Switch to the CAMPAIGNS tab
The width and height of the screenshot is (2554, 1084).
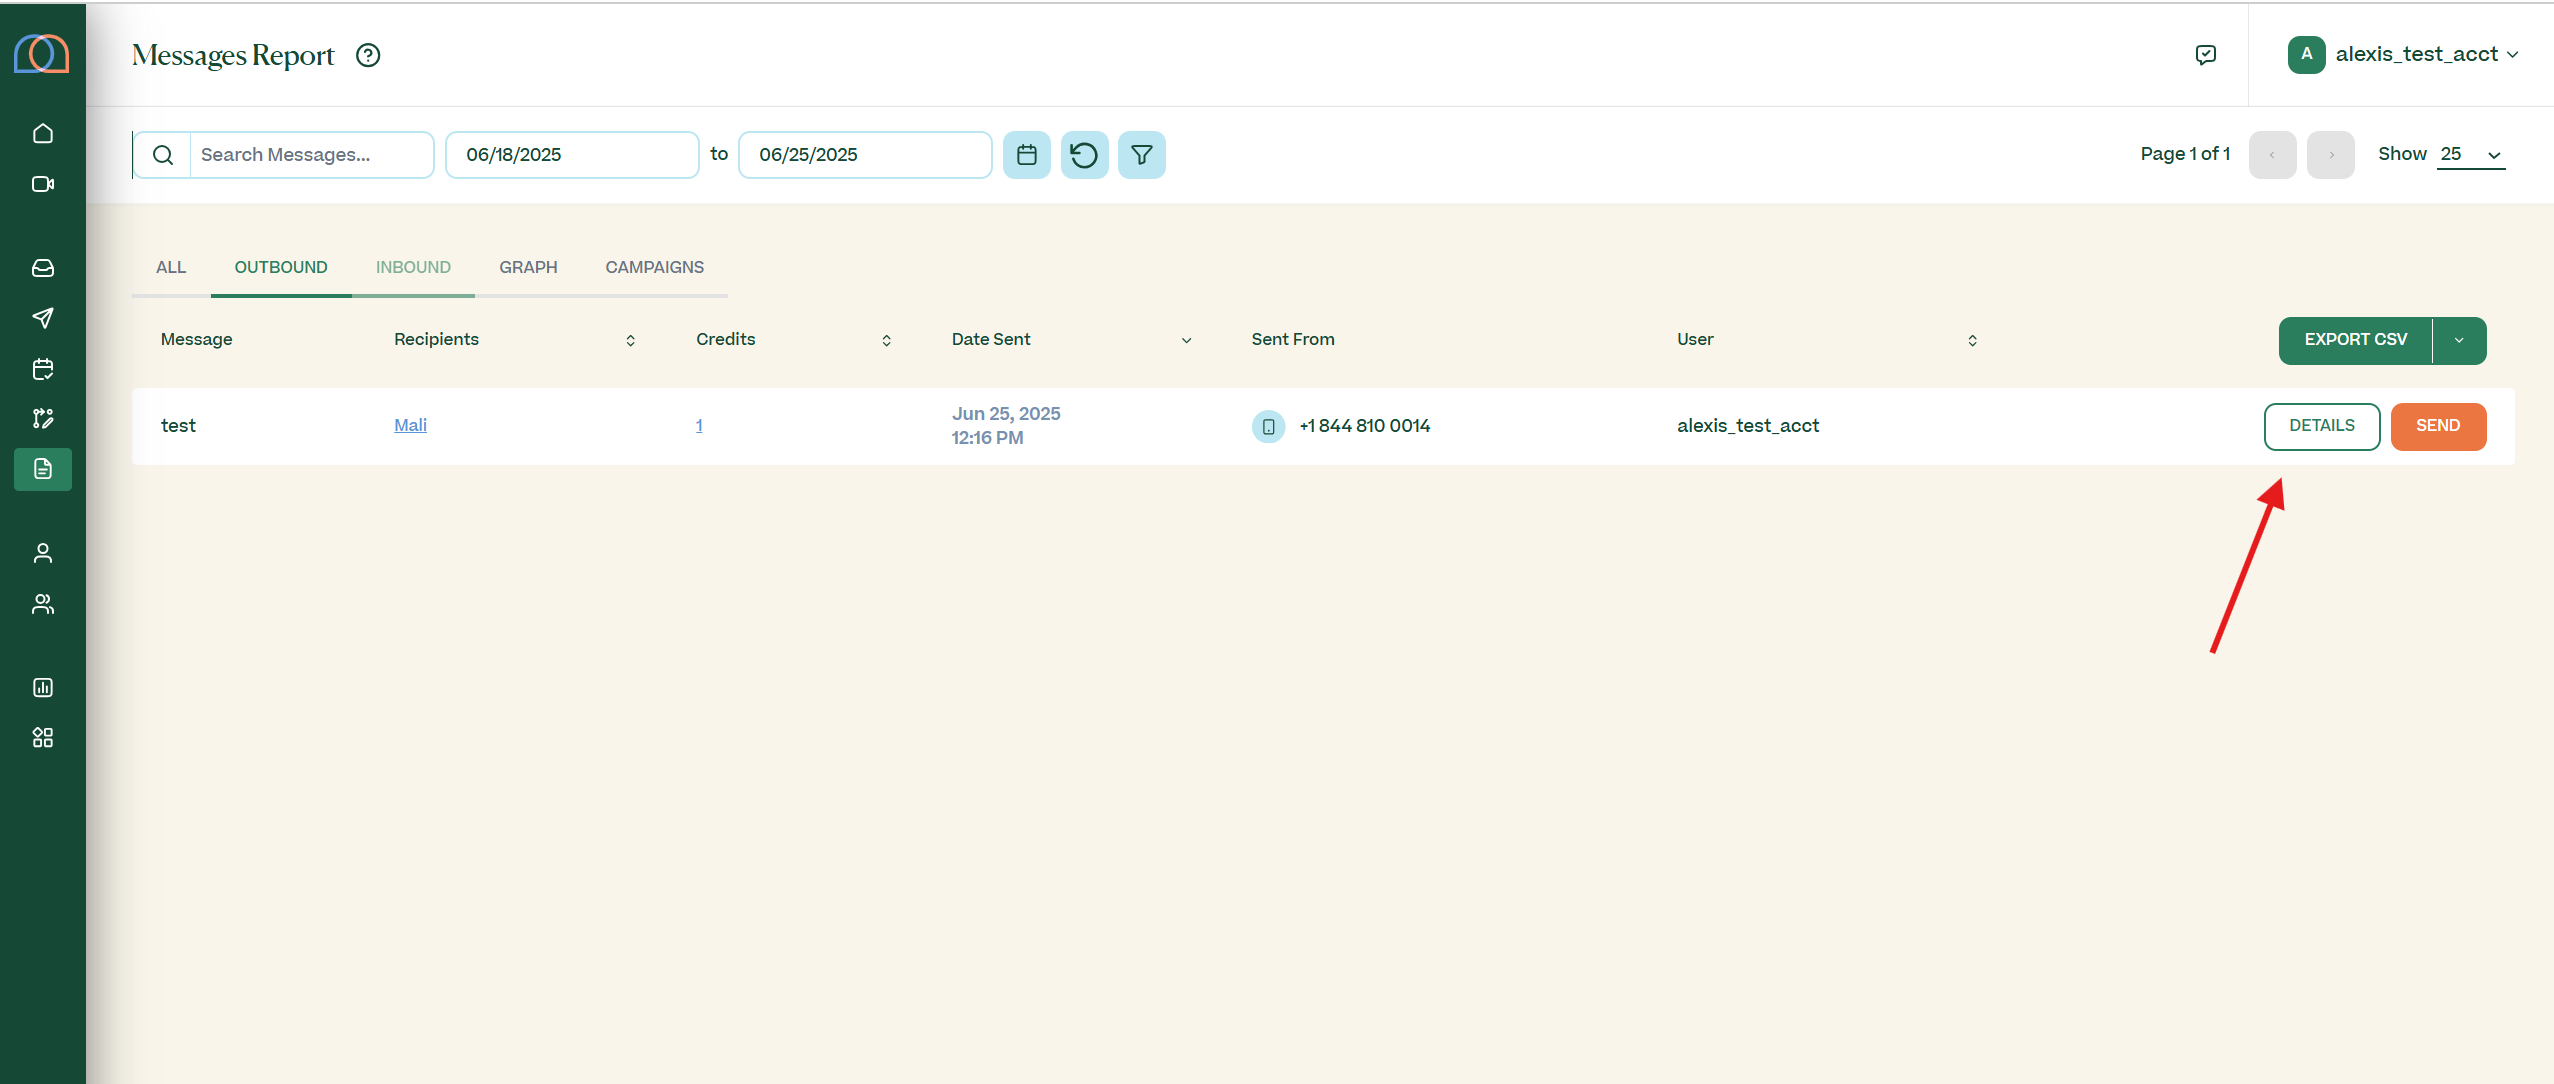tap(654, 268)
